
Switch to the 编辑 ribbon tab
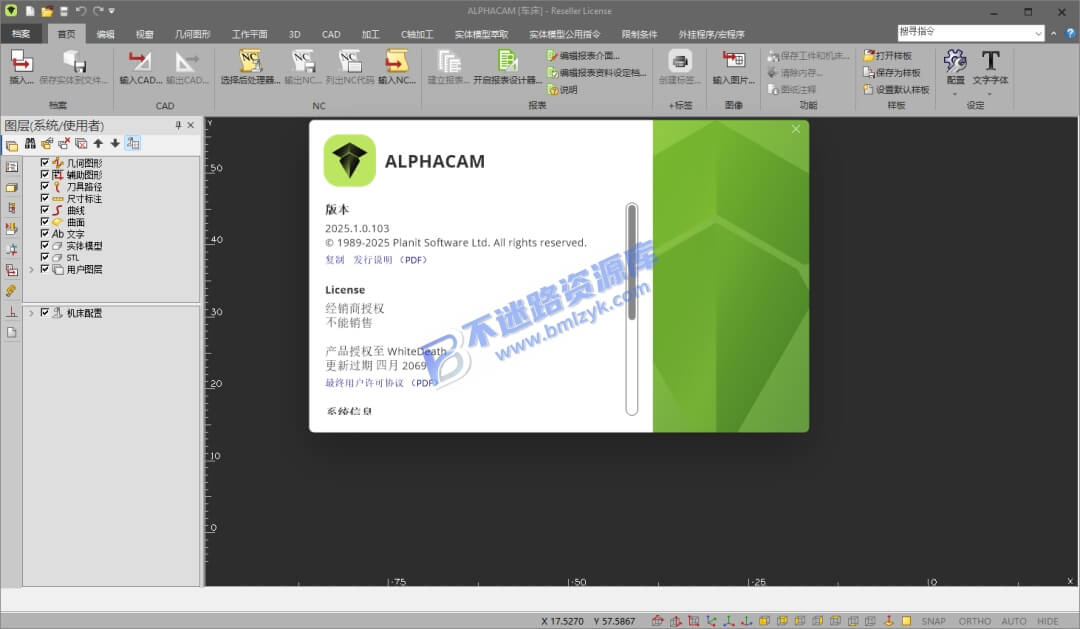pos(105,34)
